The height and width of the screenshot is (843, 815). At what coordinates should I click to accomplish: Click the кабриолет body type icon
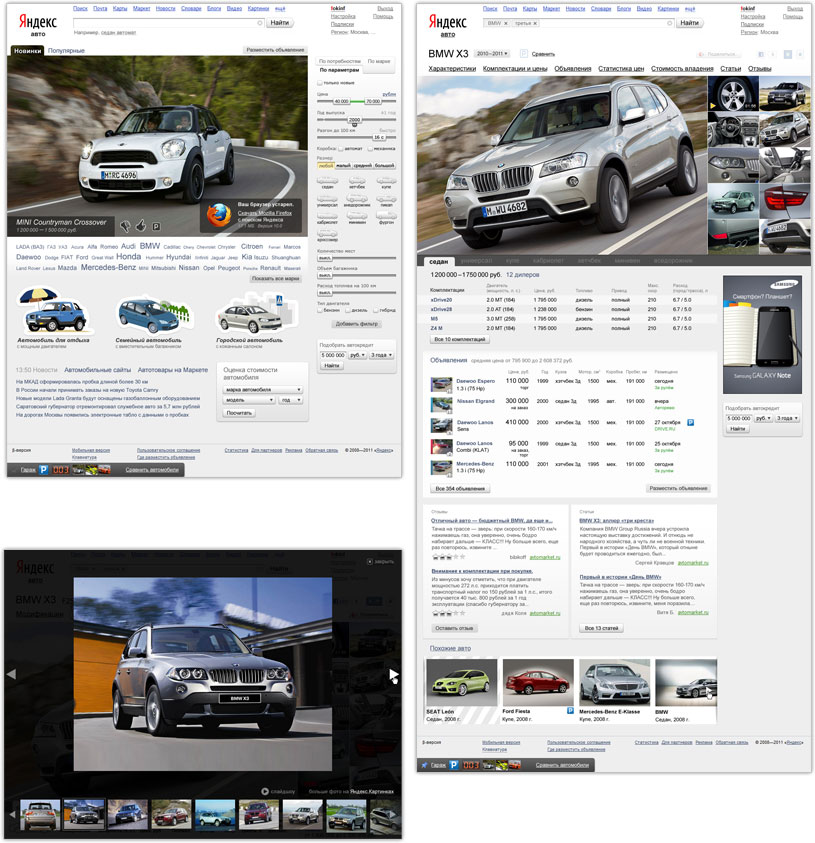point(327,215)
